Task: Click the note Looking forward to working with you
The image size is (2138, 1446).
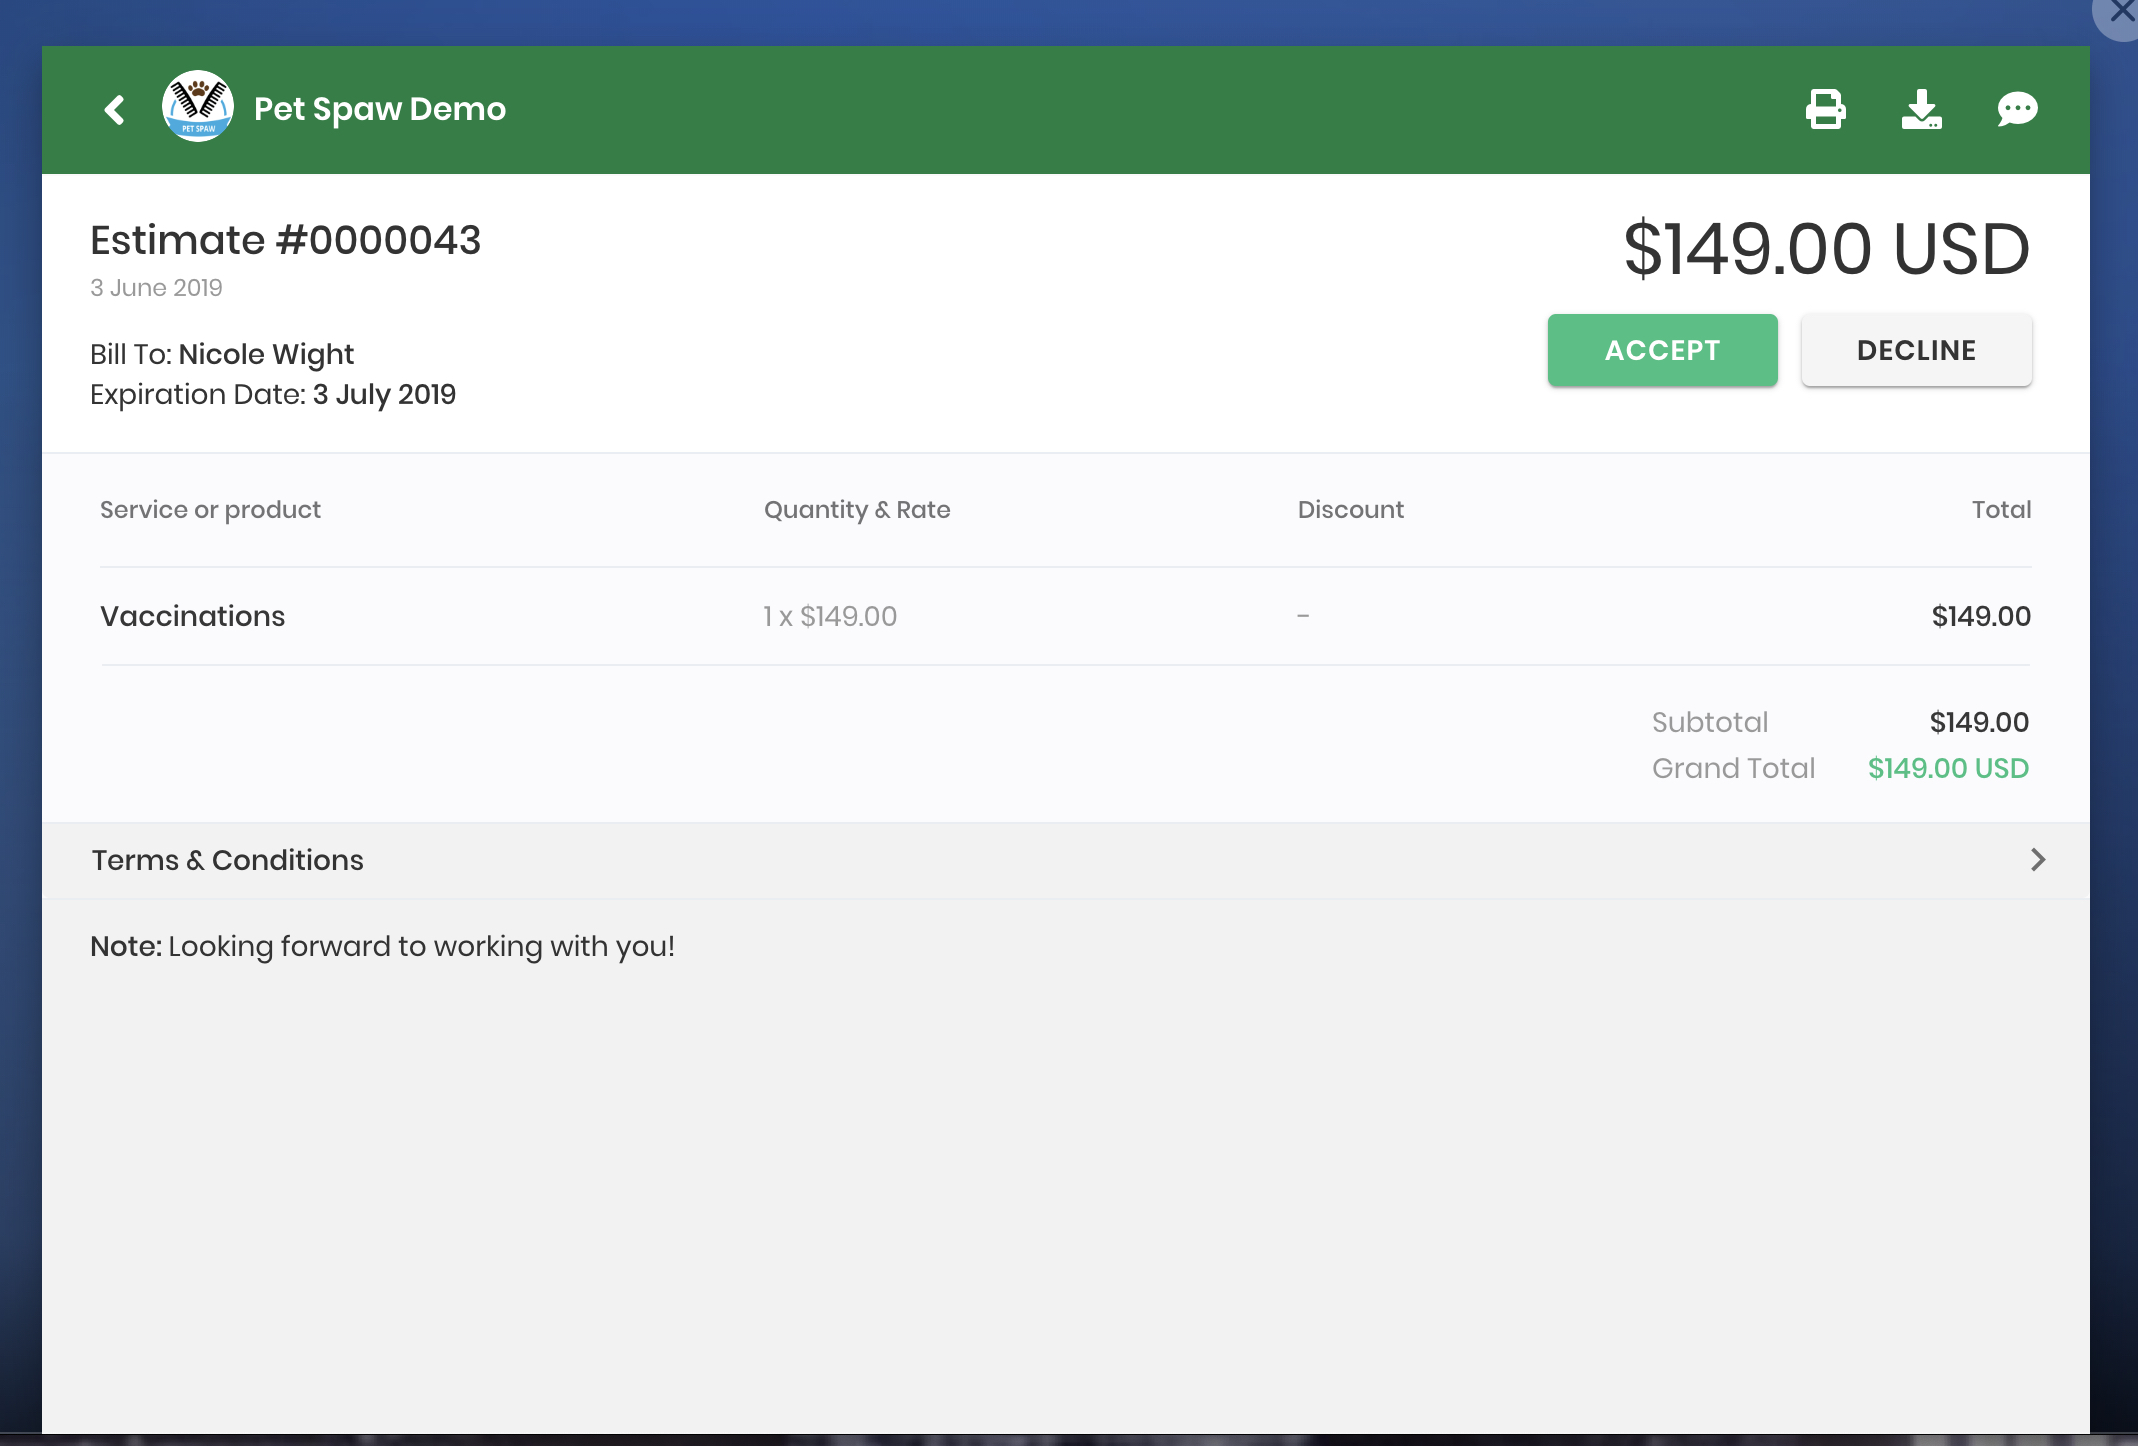Action: click(421, 946)
